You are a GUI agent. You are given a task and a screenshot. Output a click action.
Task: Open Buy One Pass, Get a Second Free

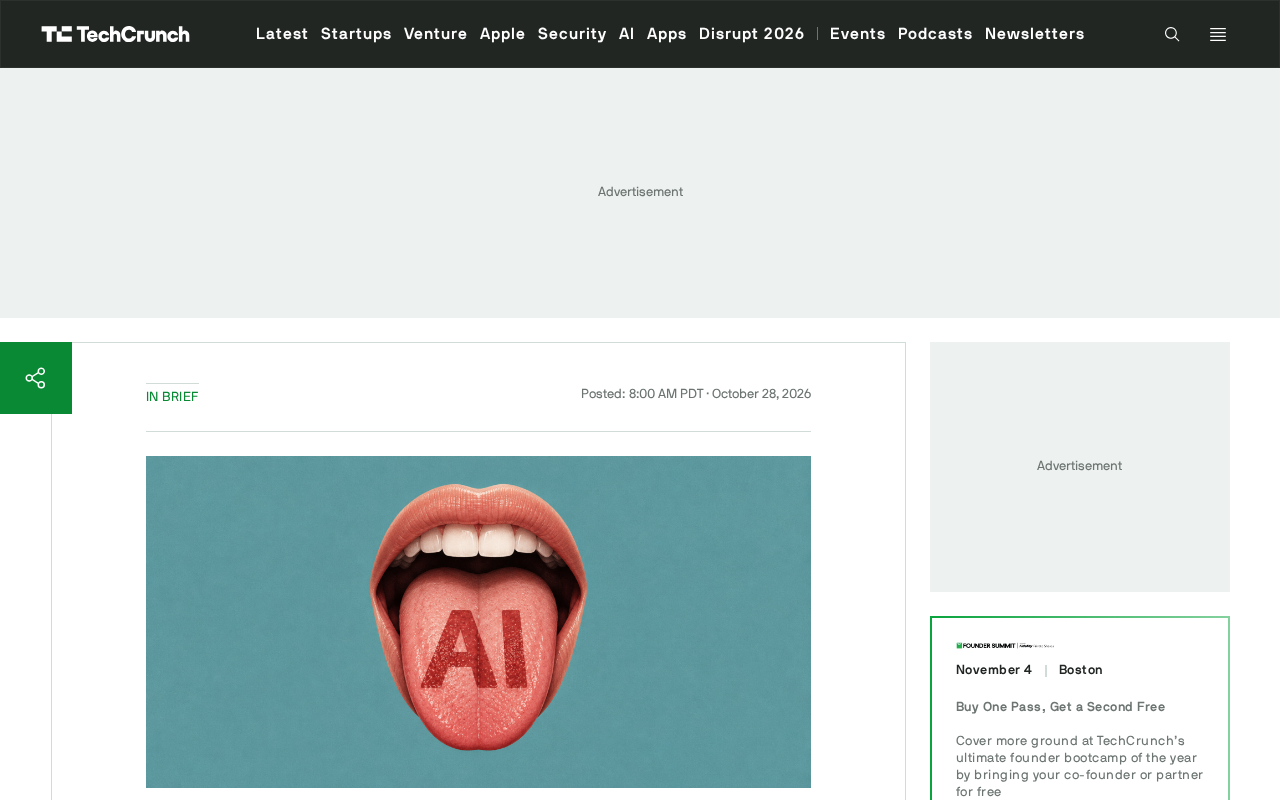point(1061,707)
